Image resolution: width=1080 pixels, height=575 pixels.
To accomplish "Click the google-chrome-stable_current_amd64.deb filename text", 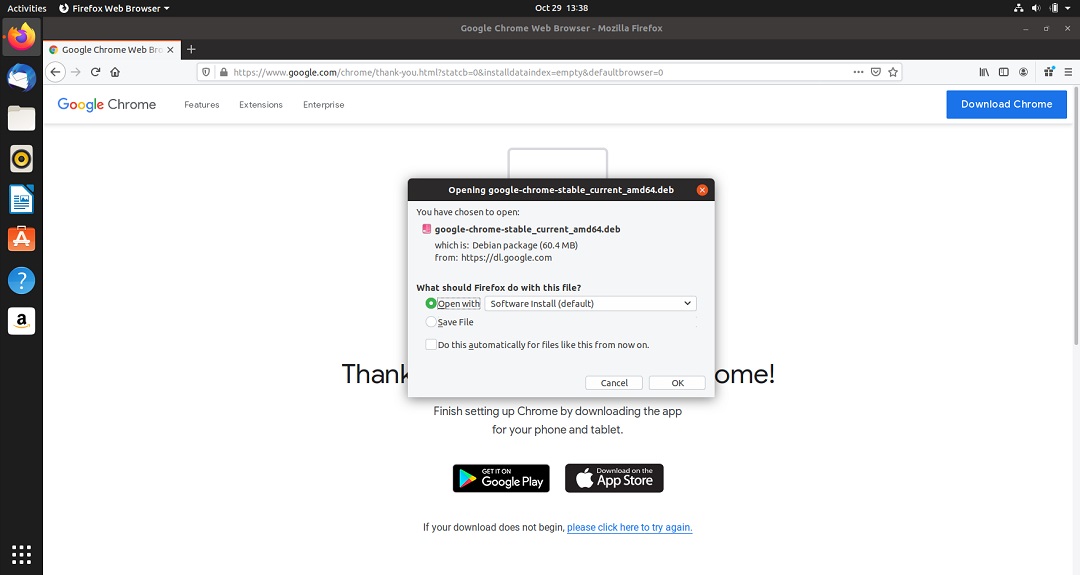I will pyautogui.click(x=527, y=229).
